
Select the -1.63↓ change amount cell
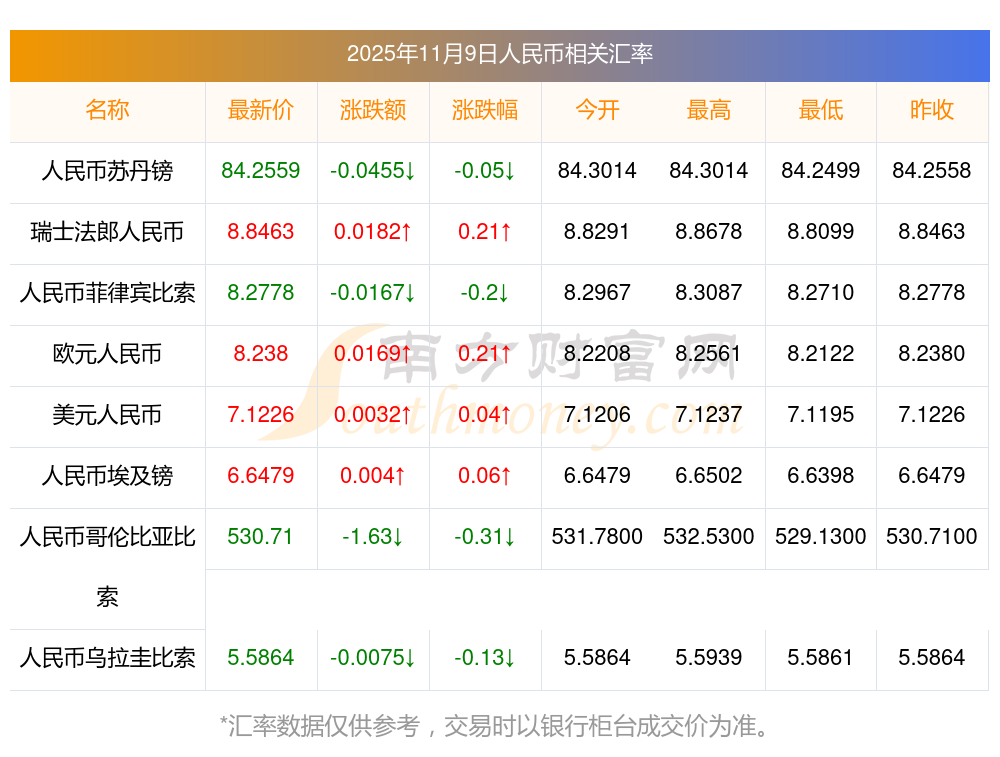(373, 537)
